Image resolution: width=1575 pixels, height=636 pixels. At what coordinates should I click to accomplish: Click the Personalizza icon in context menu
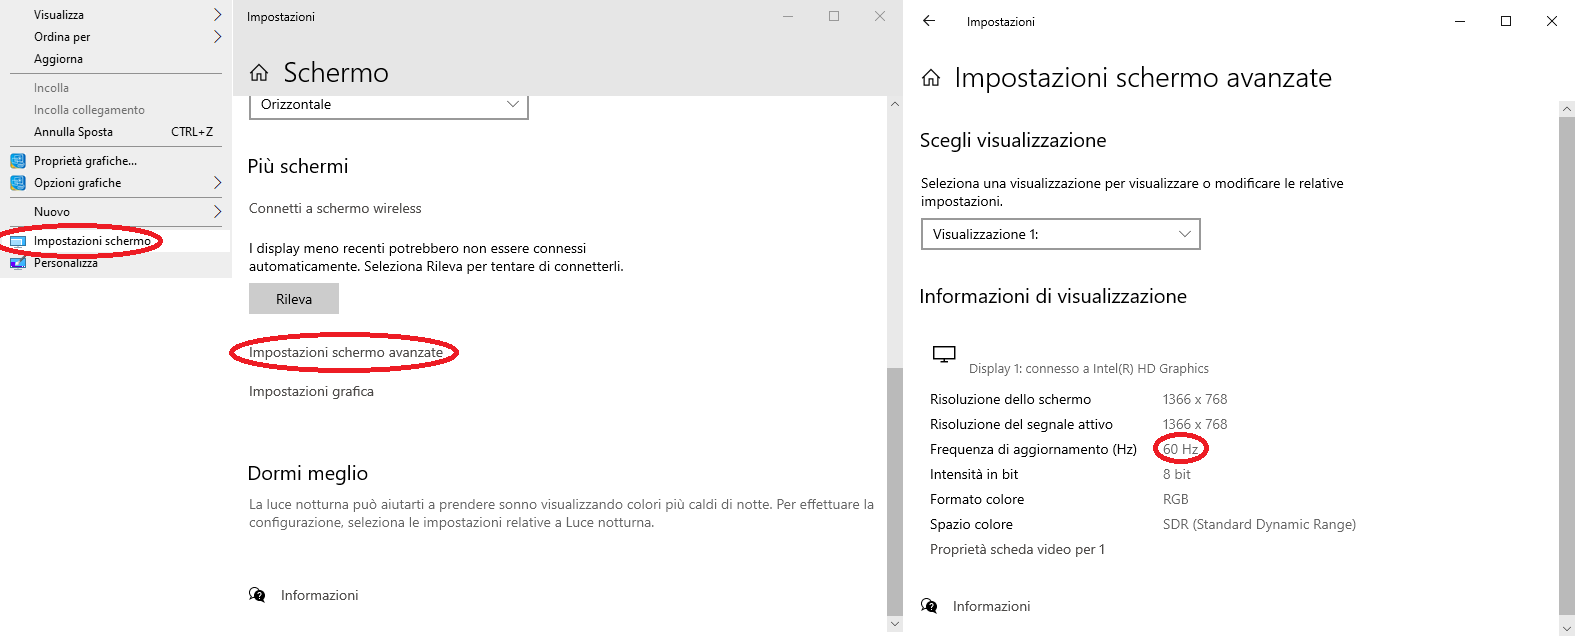tap(18, 263)
